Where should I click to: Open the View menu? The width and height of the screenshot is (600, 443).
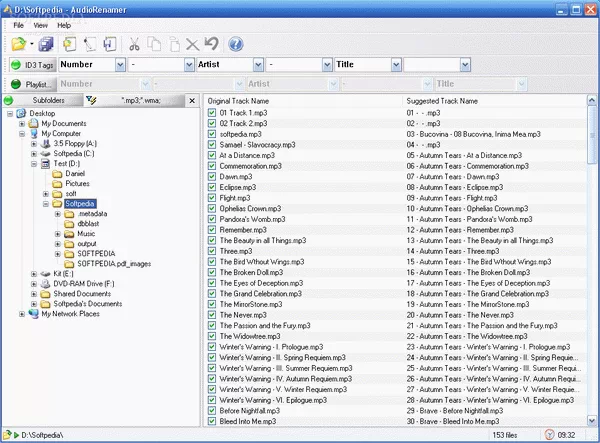40,24
